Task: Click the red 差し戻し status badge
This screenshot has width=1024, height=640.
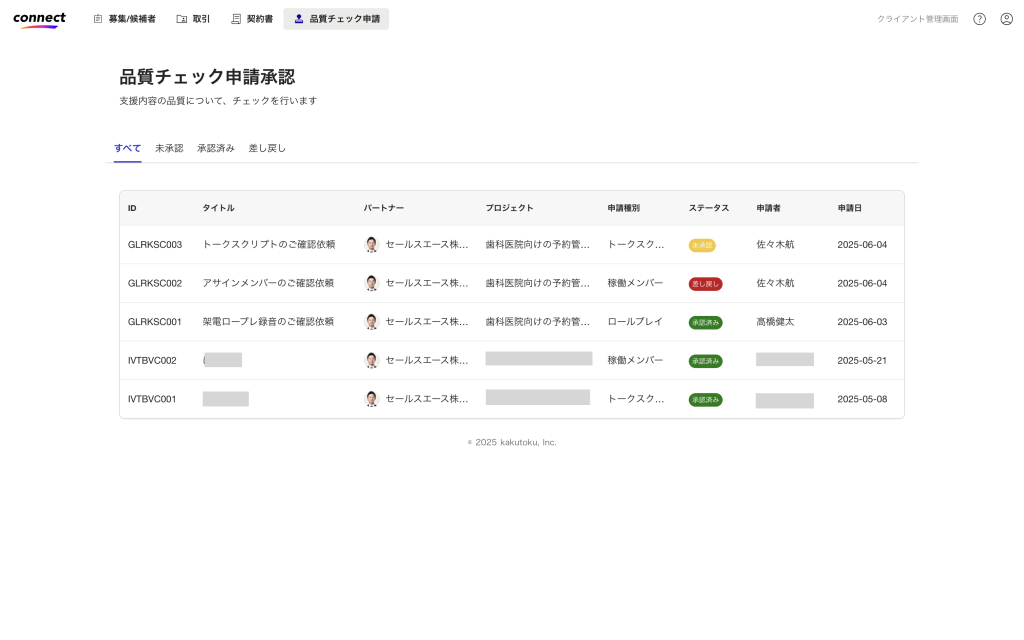Action: click(705, 284)
